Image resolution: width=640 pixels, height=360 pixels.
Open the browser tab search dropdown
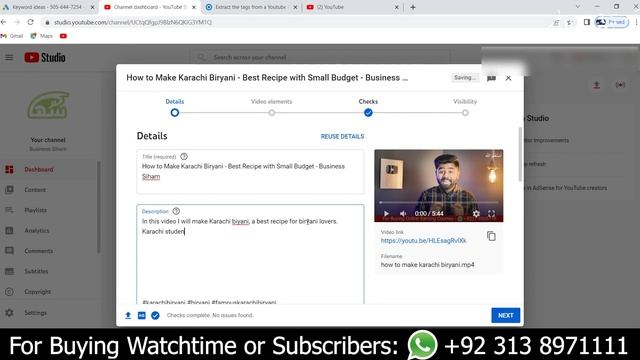[x=578, y=7]
